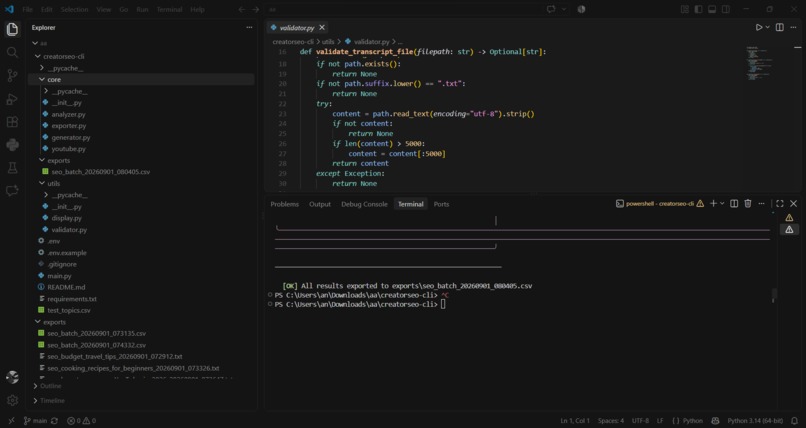Collapse the utils folder

(42, 183)
